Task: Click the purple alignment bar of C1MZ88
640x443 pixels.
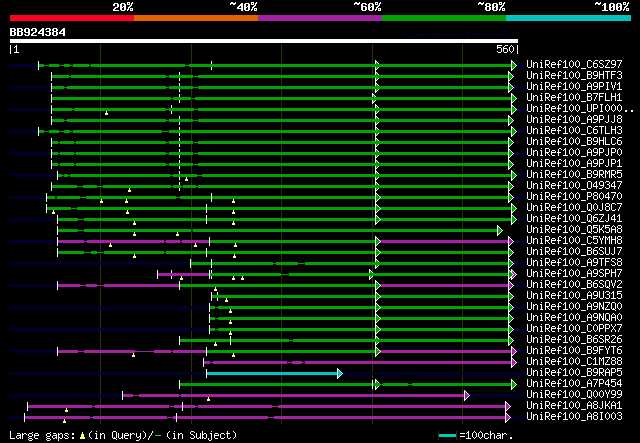Action: click(358, 362)
